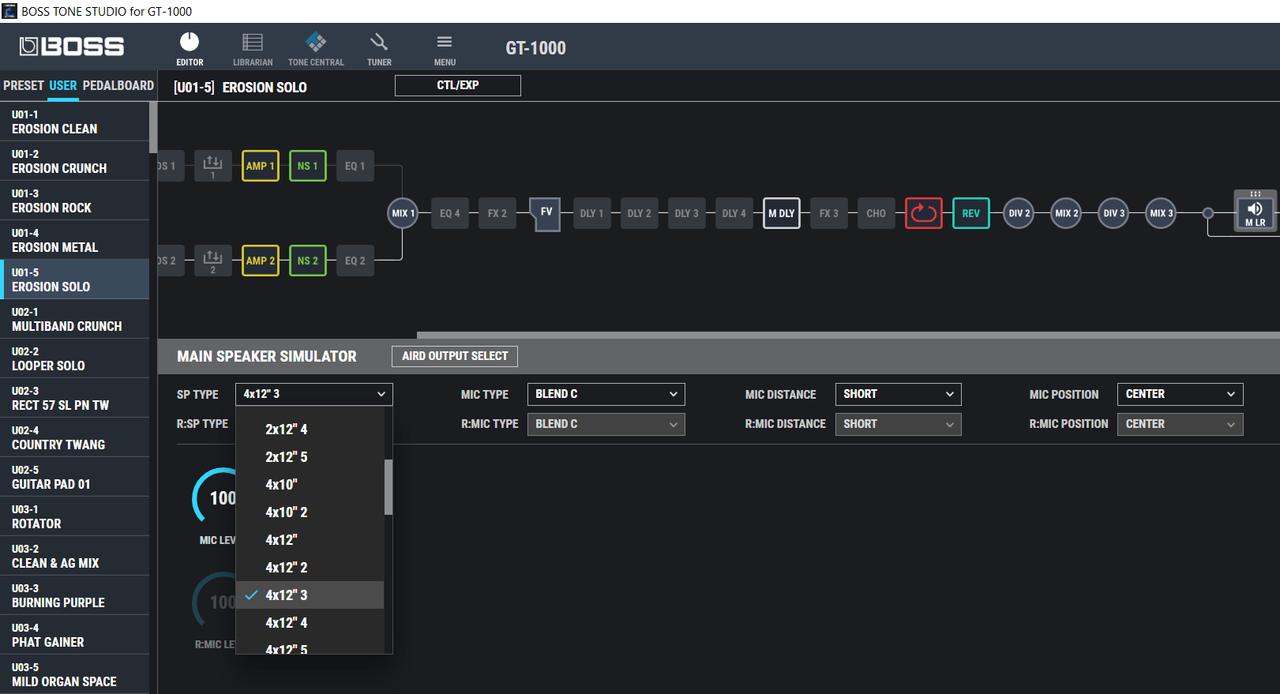Select patch U01-4 EROSION METAL
1280x694 pixels.
tap(75, 240)
